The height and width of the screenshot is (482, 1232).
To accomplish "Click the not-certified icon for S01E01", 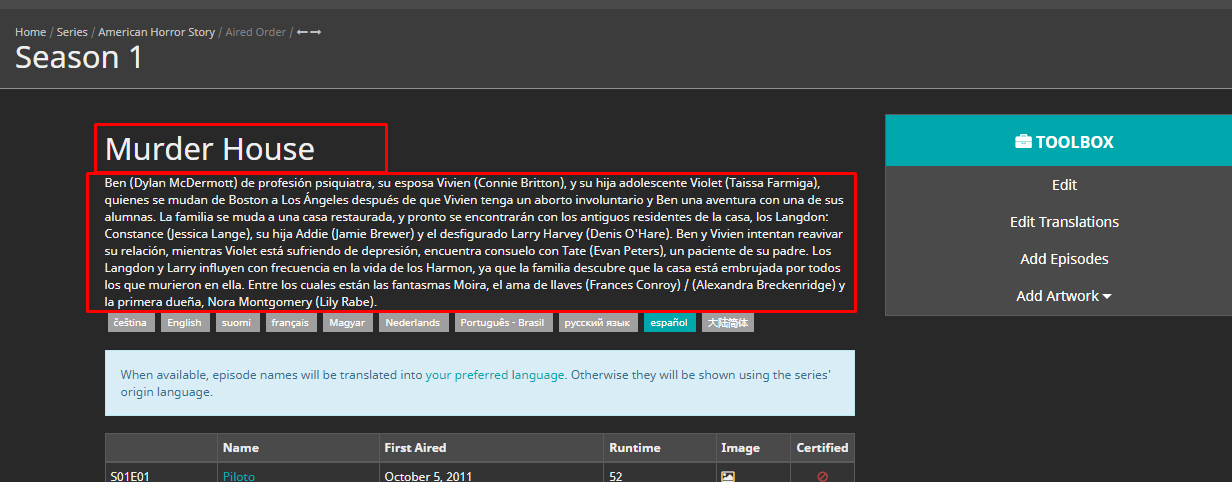I will coord(823,477).
